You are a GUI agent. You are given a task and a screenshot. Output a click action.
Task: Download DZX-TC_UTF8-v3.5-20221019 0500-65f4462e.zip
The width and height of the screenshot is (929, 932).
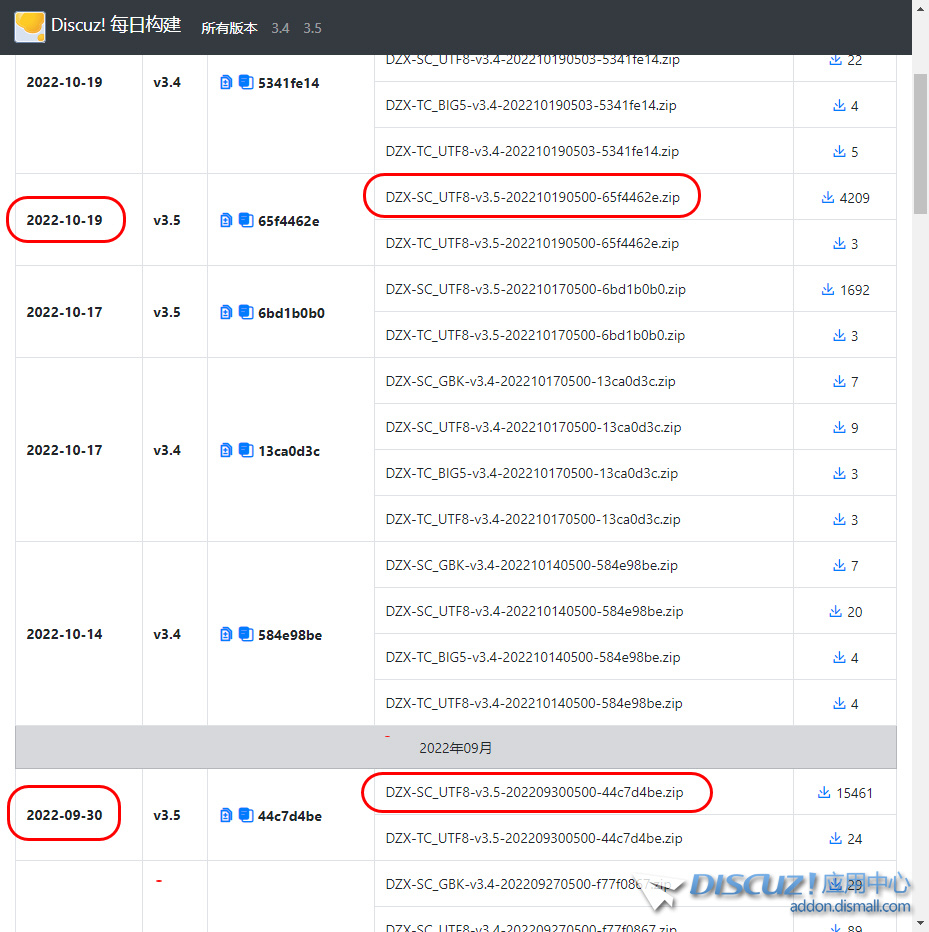pyautogui.click(x=533, y=243)
